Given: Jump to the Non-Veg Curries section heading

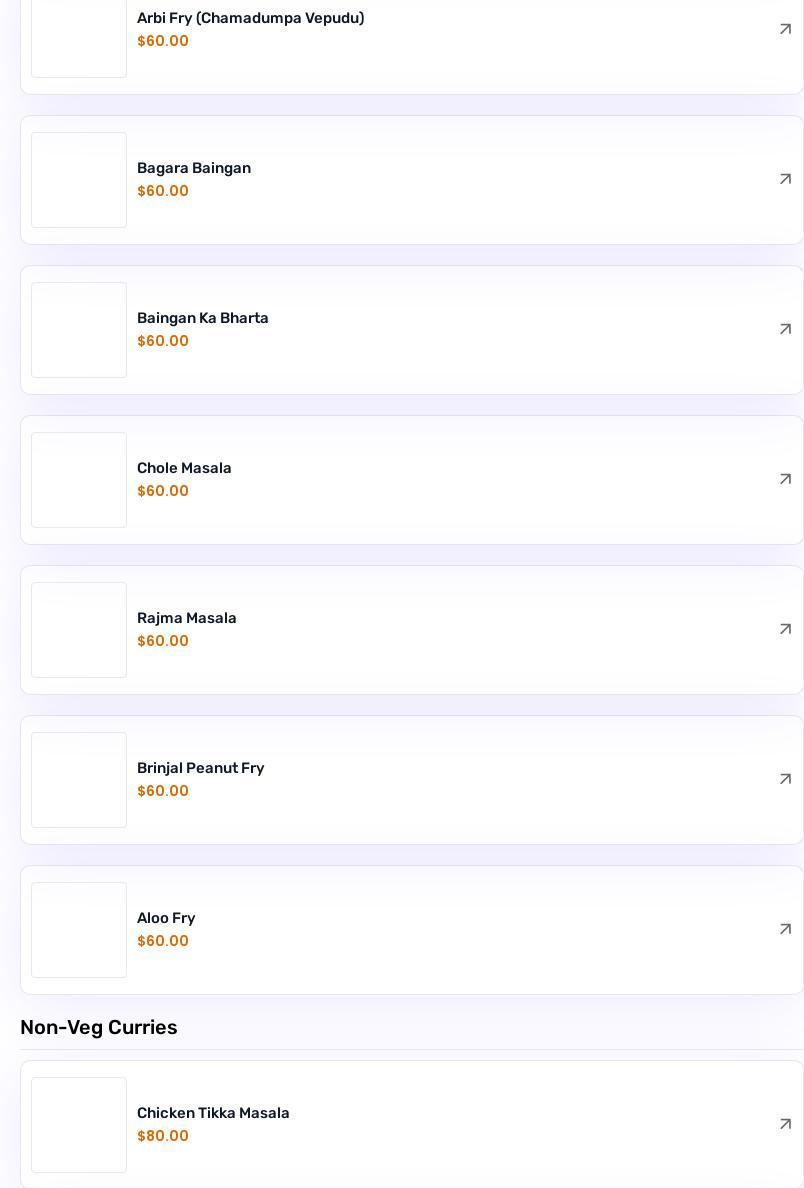Looking at the screenshot, I should (x=99, y=1027).
